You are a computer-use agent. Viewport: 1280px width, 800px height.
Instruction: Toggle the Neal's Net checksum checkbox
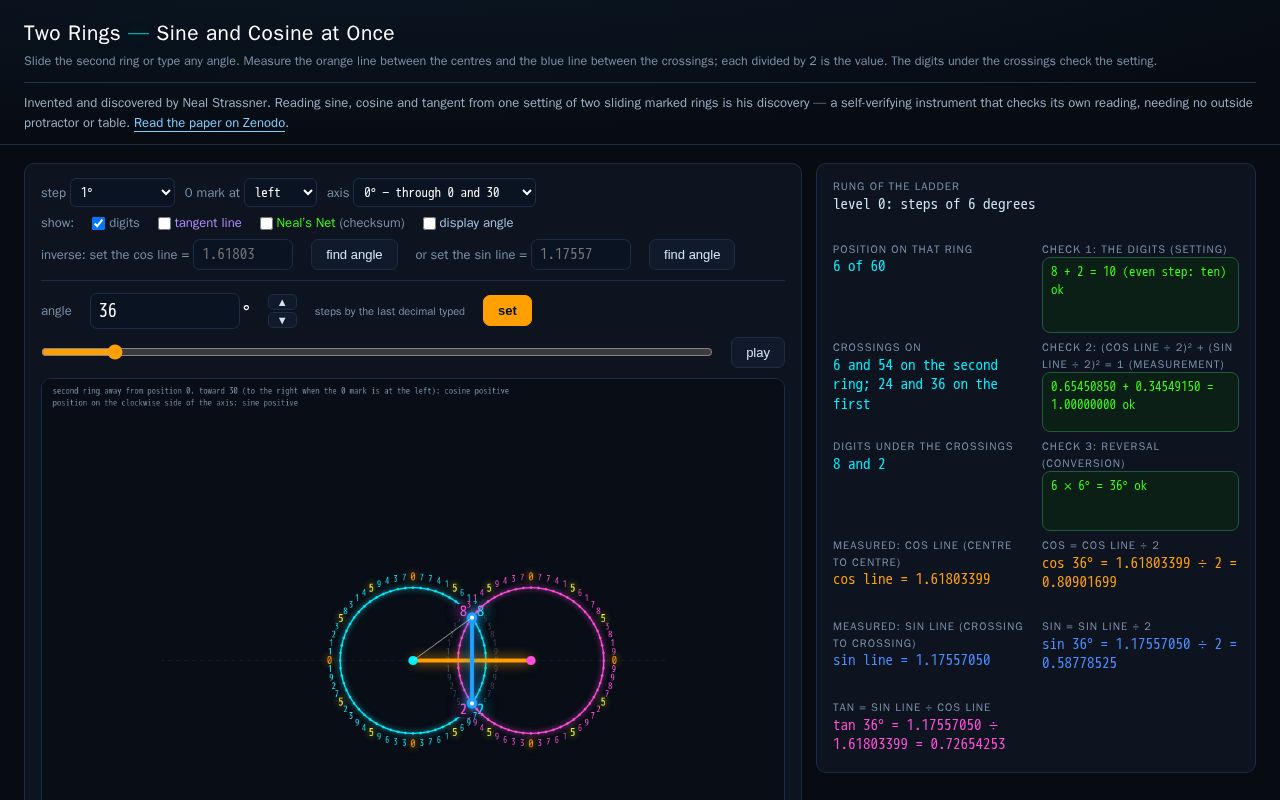click(x=266, y=223)
